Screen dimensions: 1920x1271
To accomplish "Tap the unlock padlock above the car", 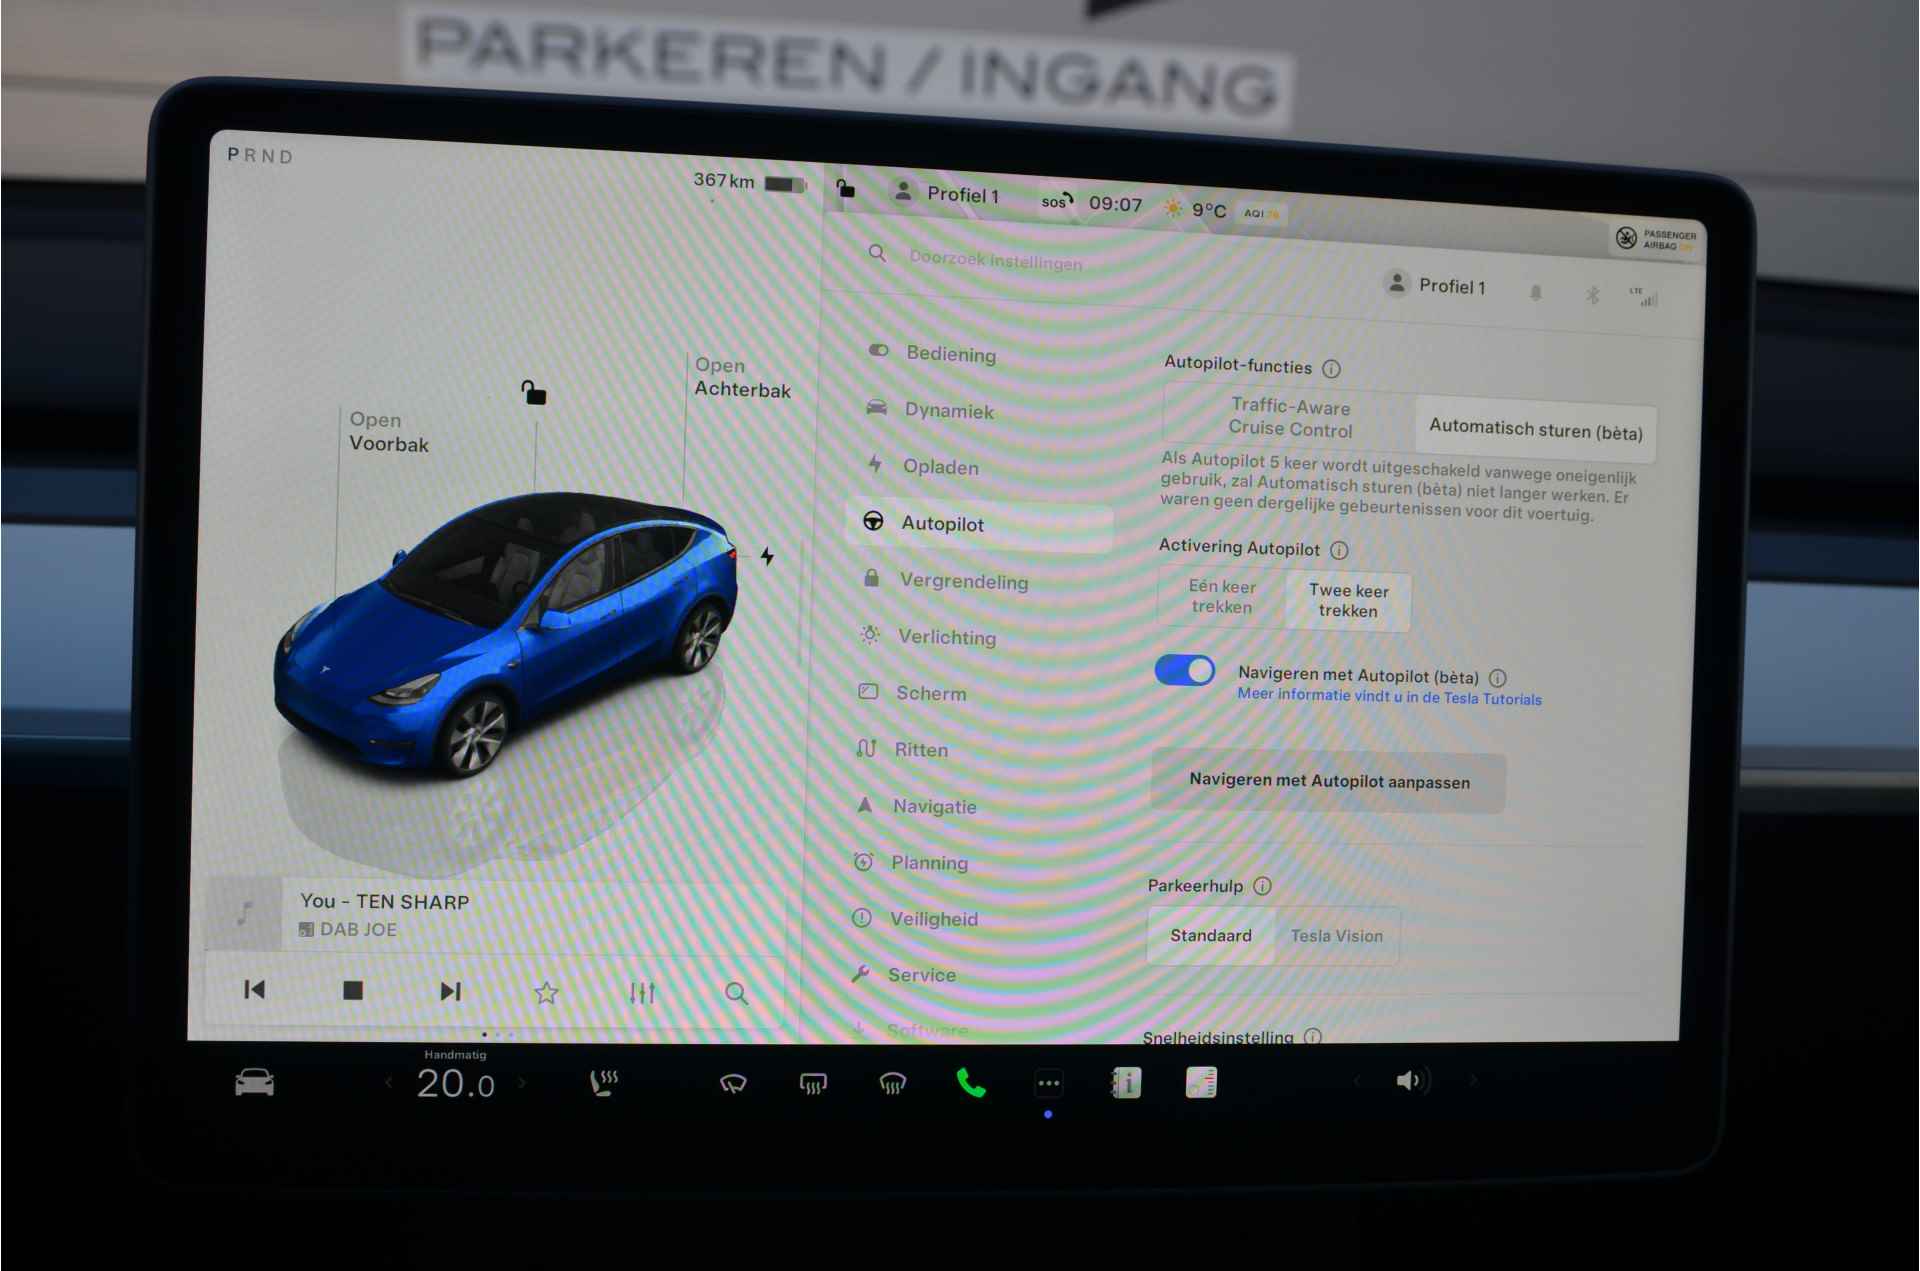I will coord(533,392).
